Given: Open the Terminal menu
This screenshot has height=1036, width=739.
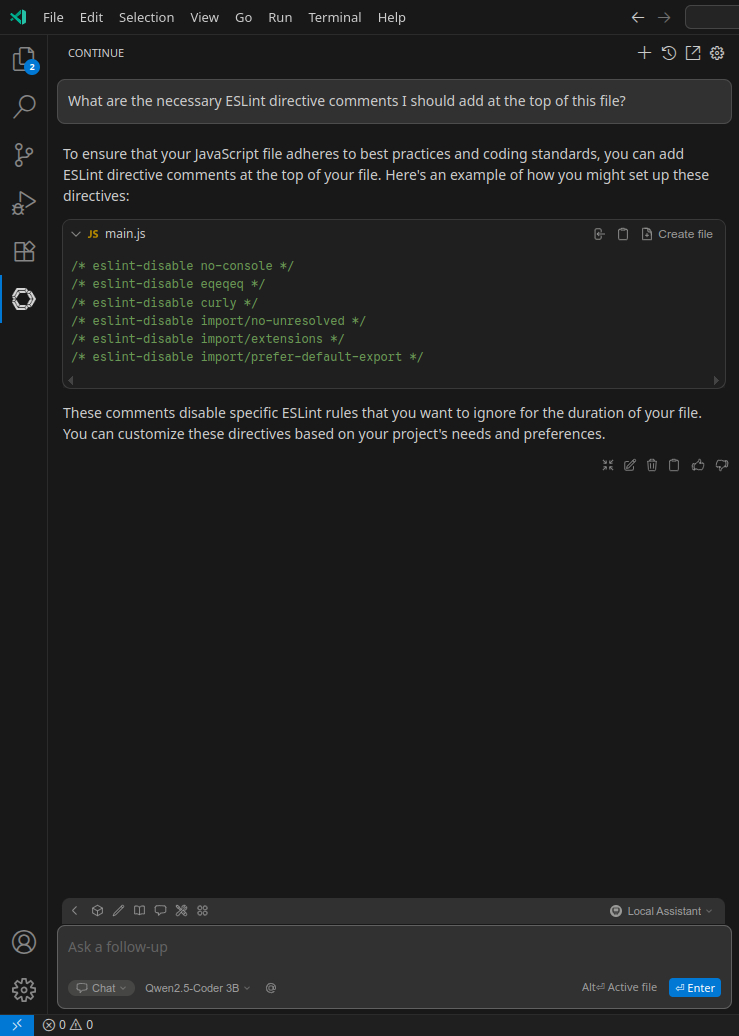Looking at the screenshot, I should (335, 18).
